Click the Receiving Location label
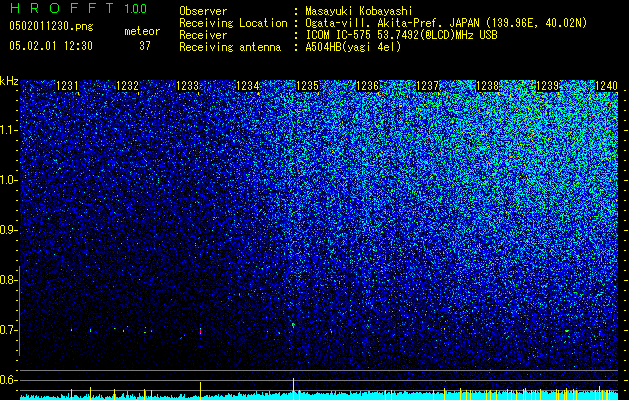The width and height of the screenshot is (629, 400). [x=233, y=23]
